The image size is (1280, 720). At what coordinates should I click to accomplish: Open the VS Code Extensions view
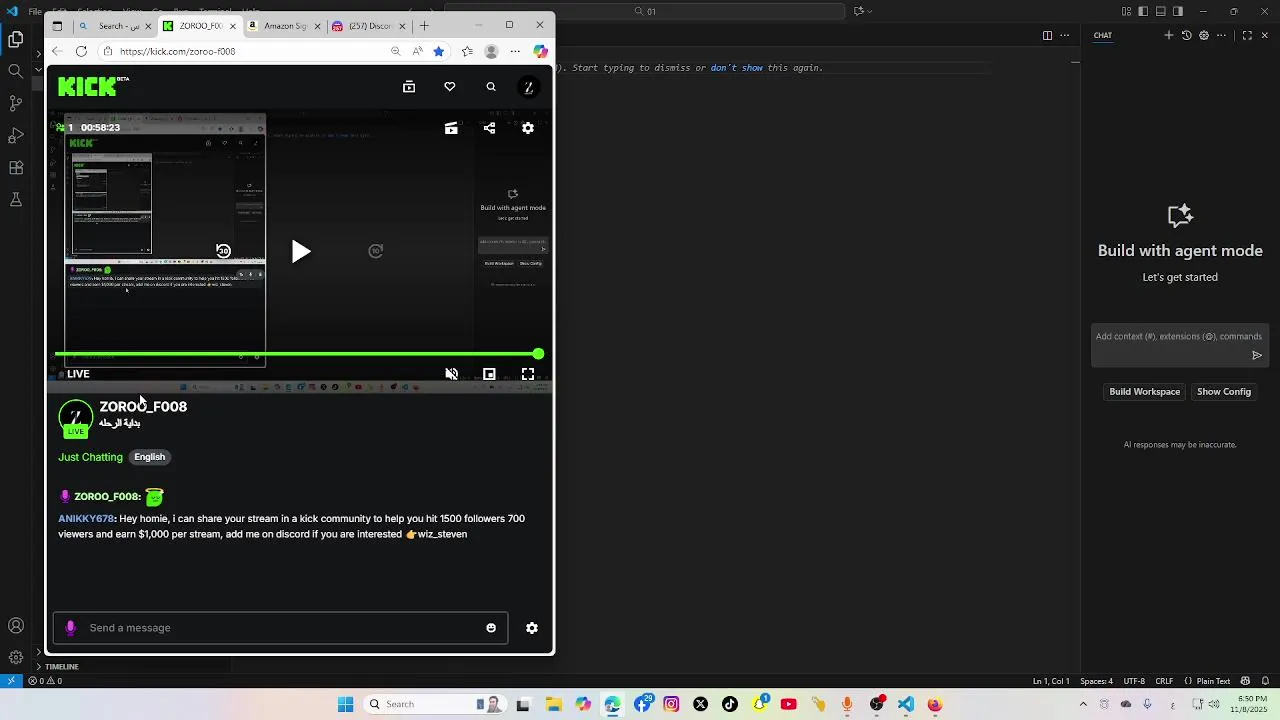(x=16, y=167)
